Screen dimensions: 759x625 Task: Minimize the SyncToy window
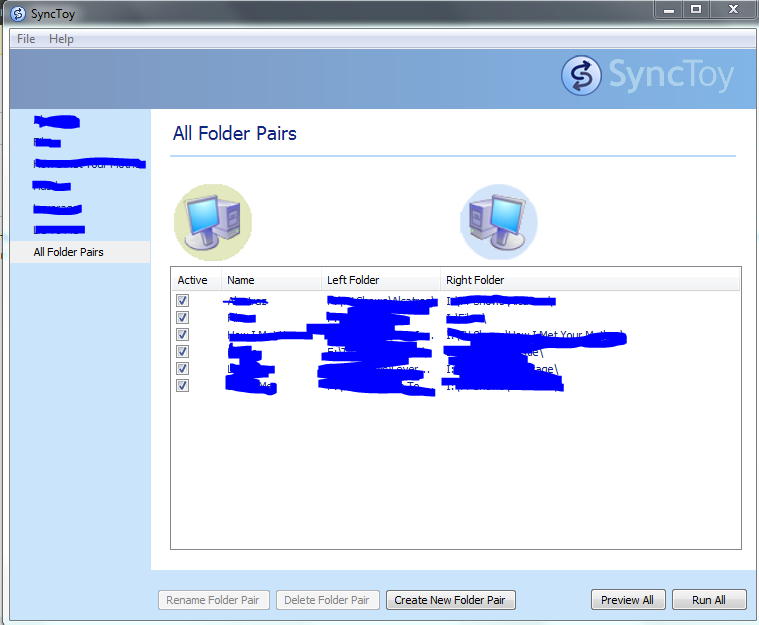669,9
